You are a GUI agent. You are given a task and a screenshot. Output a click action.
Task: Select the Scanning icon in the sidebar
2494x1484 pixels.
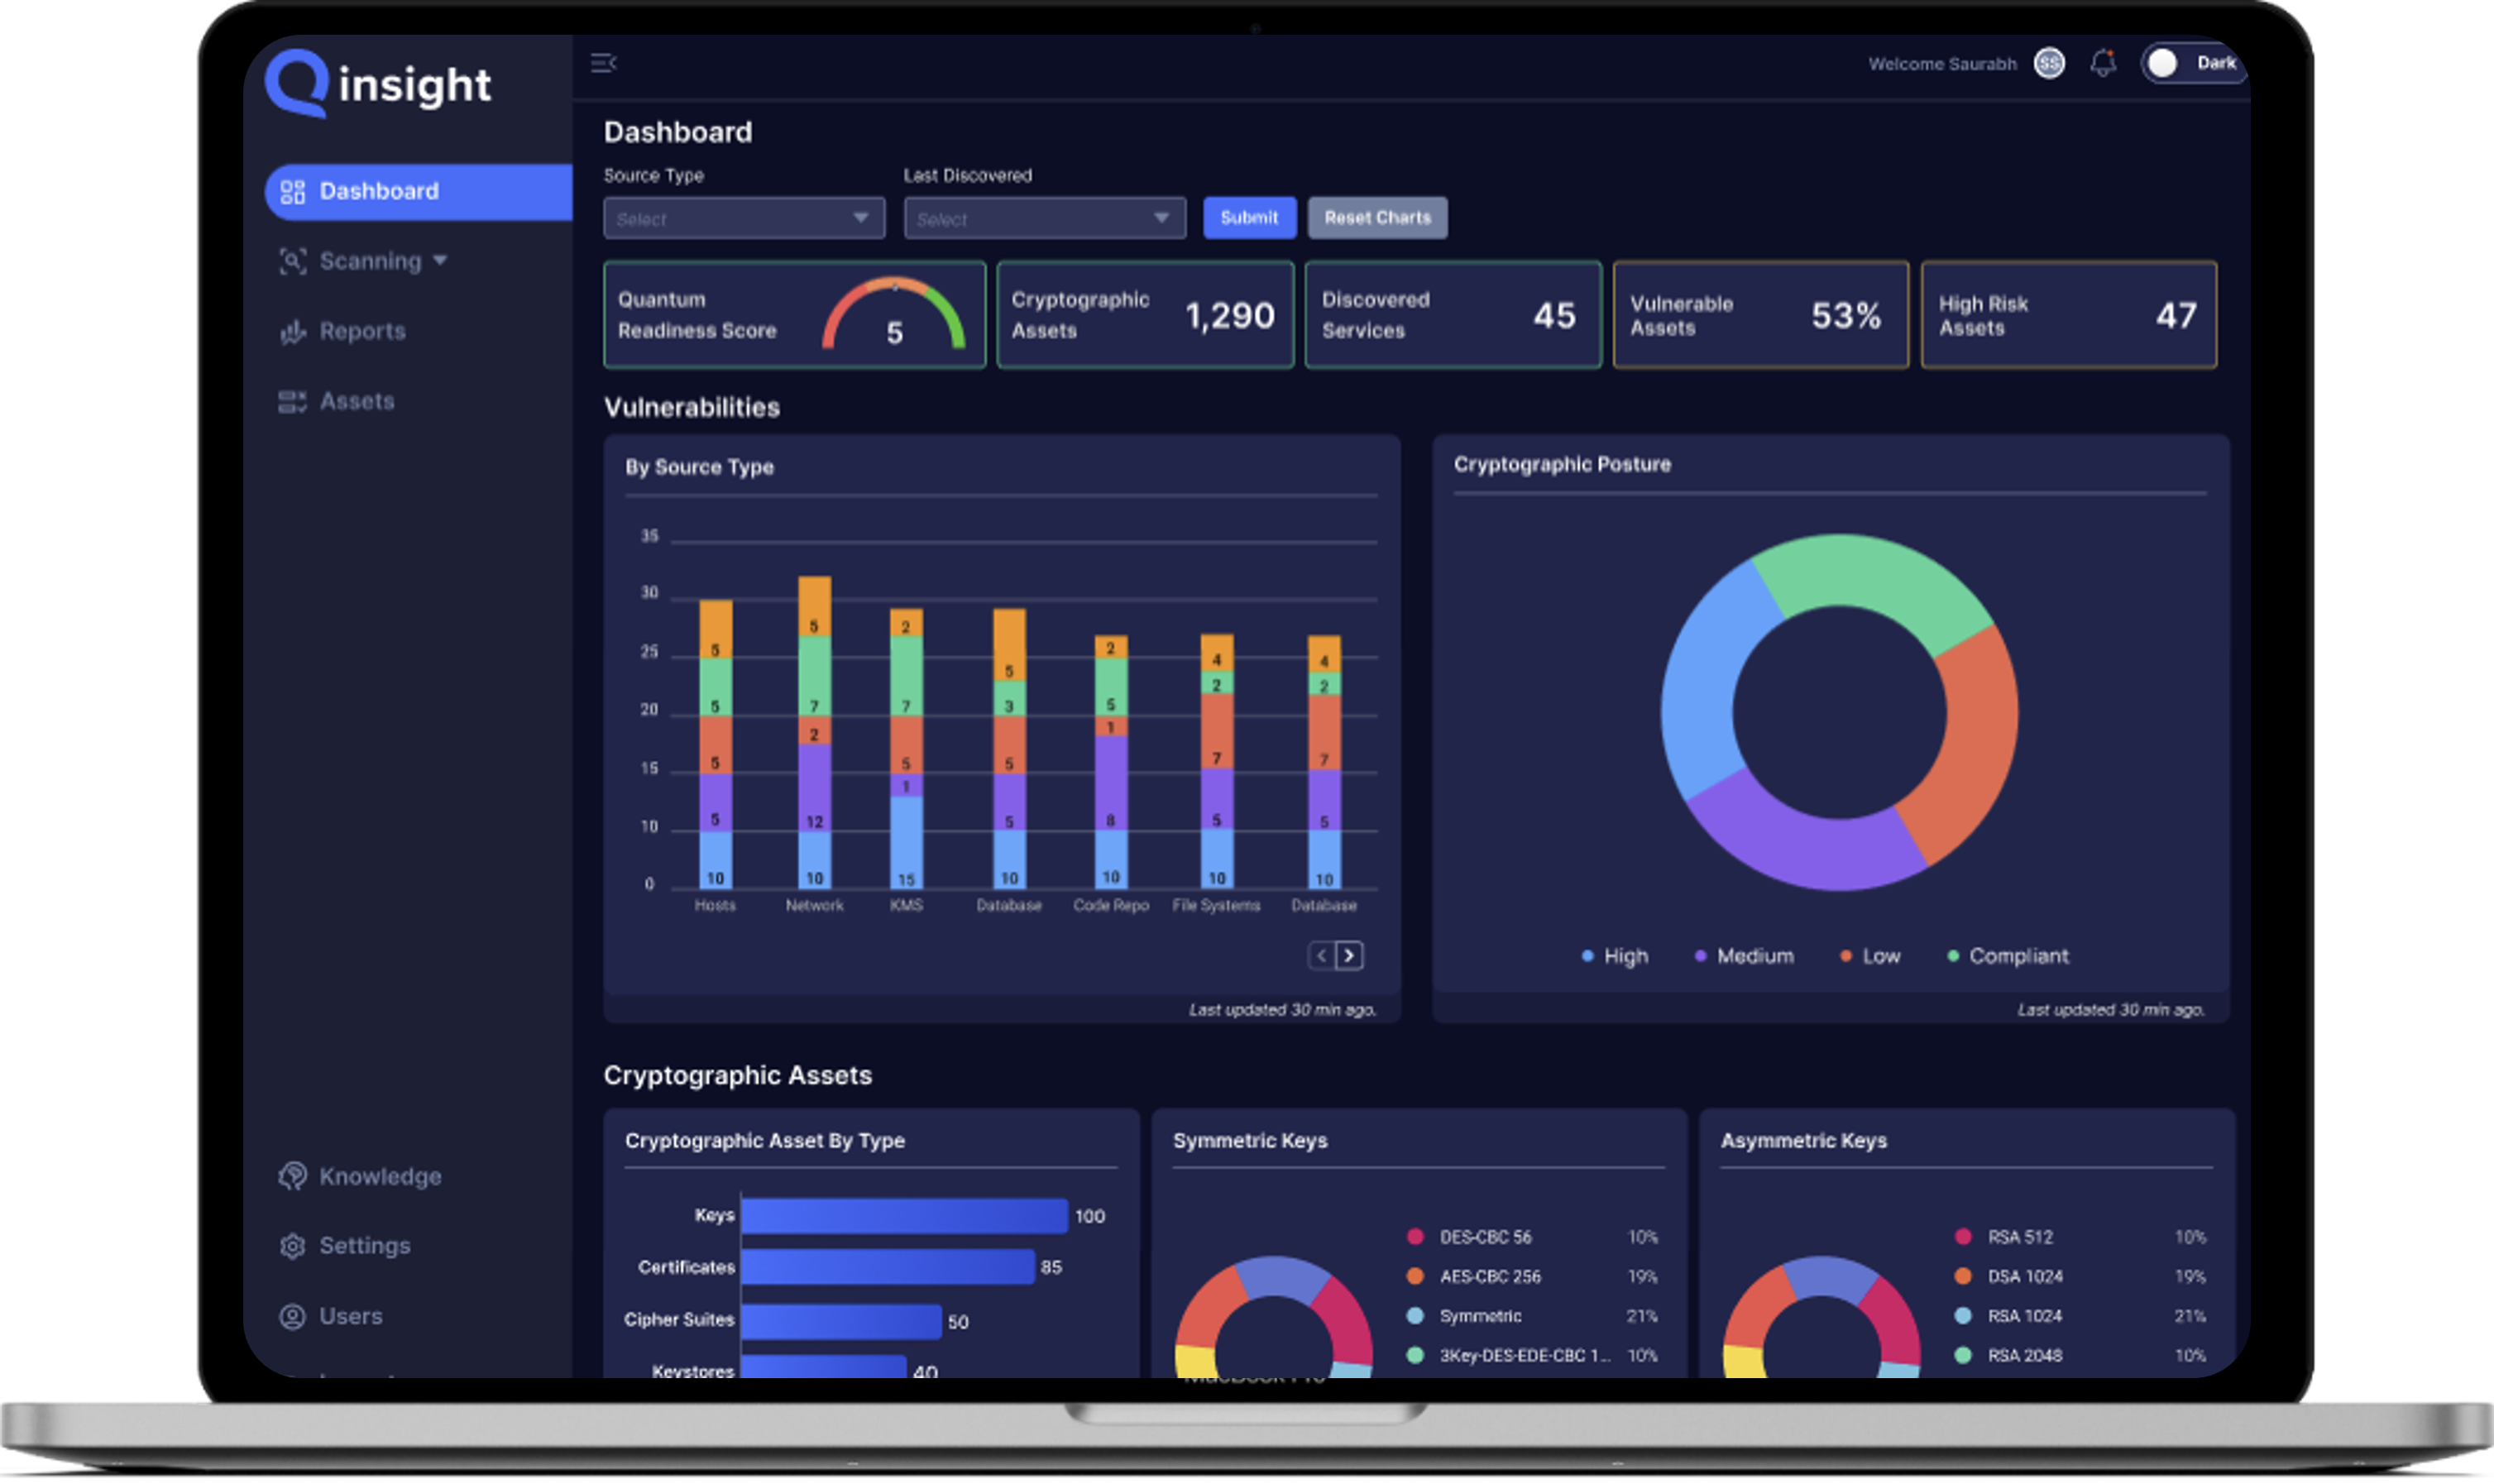[x=292, y=260]
